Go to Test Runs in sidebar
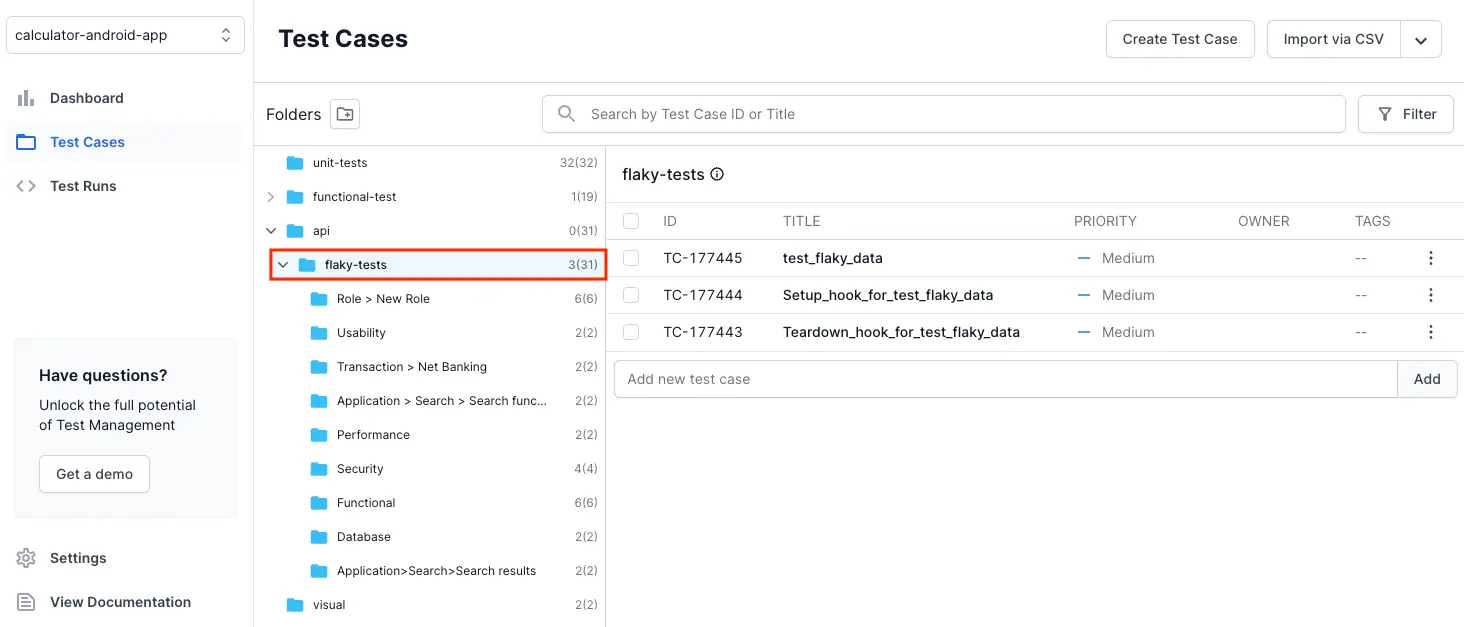Viewport: 1464px width, 627px height. 83,186
